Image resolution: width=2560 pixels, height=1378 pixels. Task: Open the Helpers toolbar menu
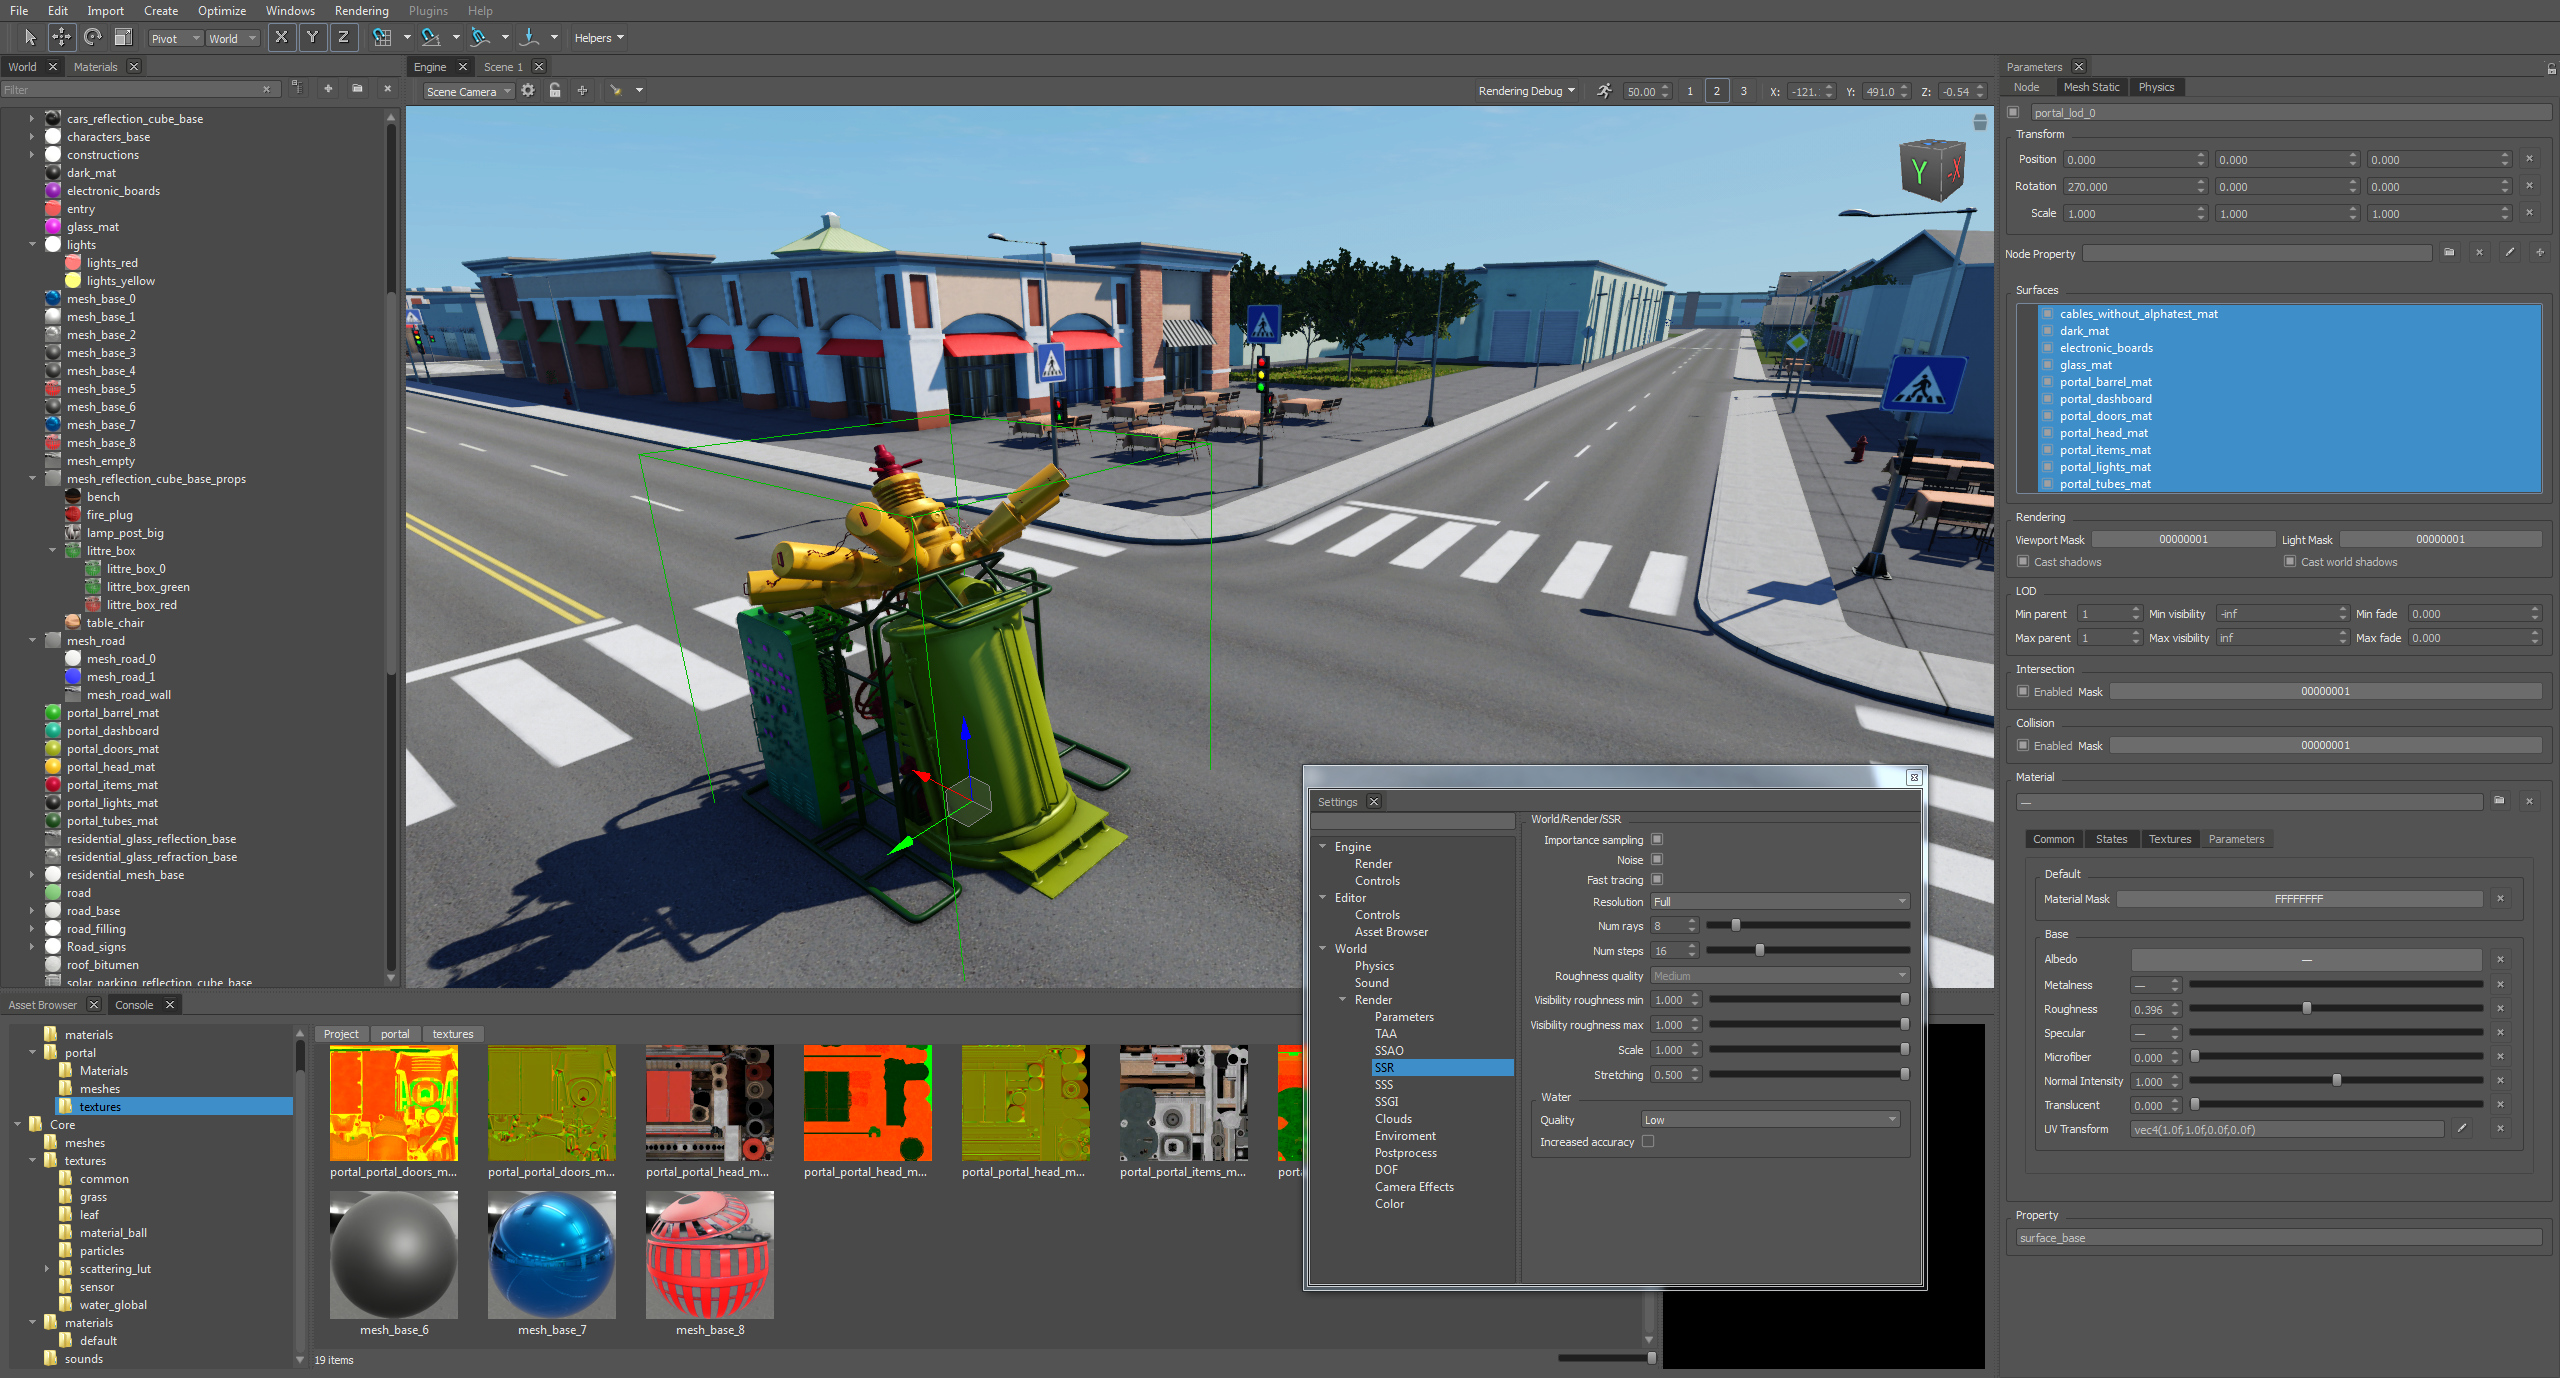click(598, 38)
